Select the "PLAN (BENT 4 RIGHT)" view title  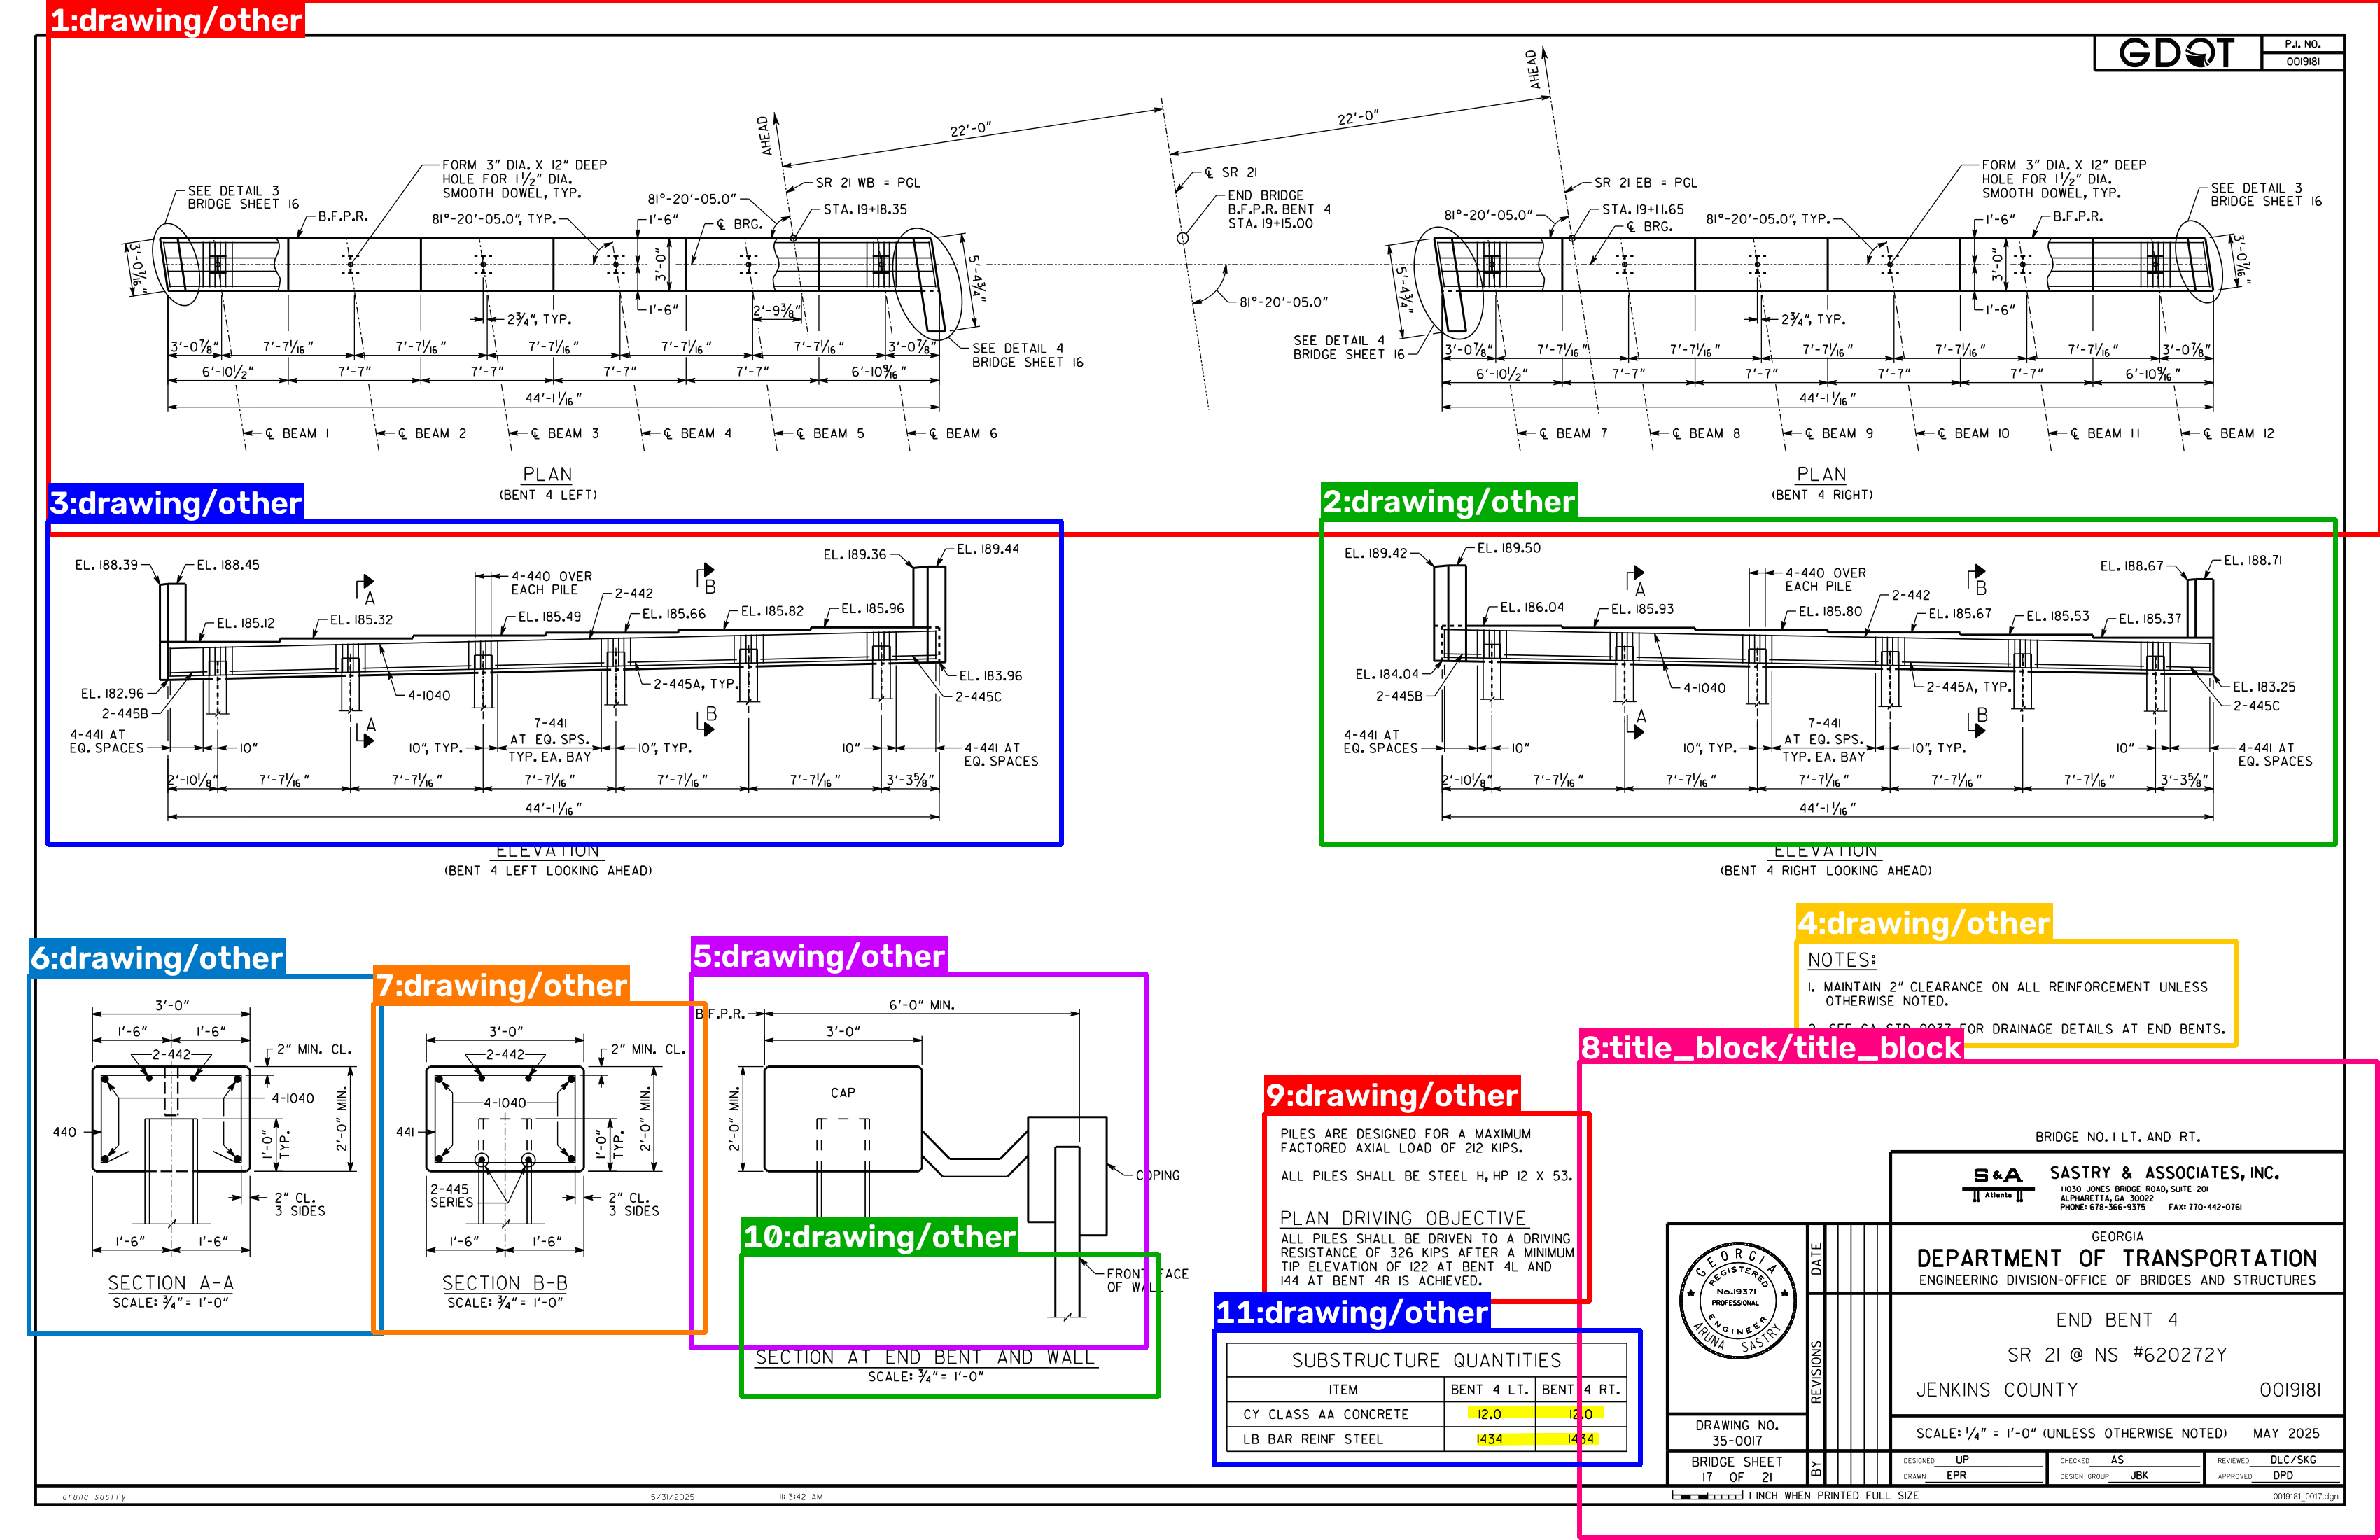pyautogui.click(x=1821, y=483)
